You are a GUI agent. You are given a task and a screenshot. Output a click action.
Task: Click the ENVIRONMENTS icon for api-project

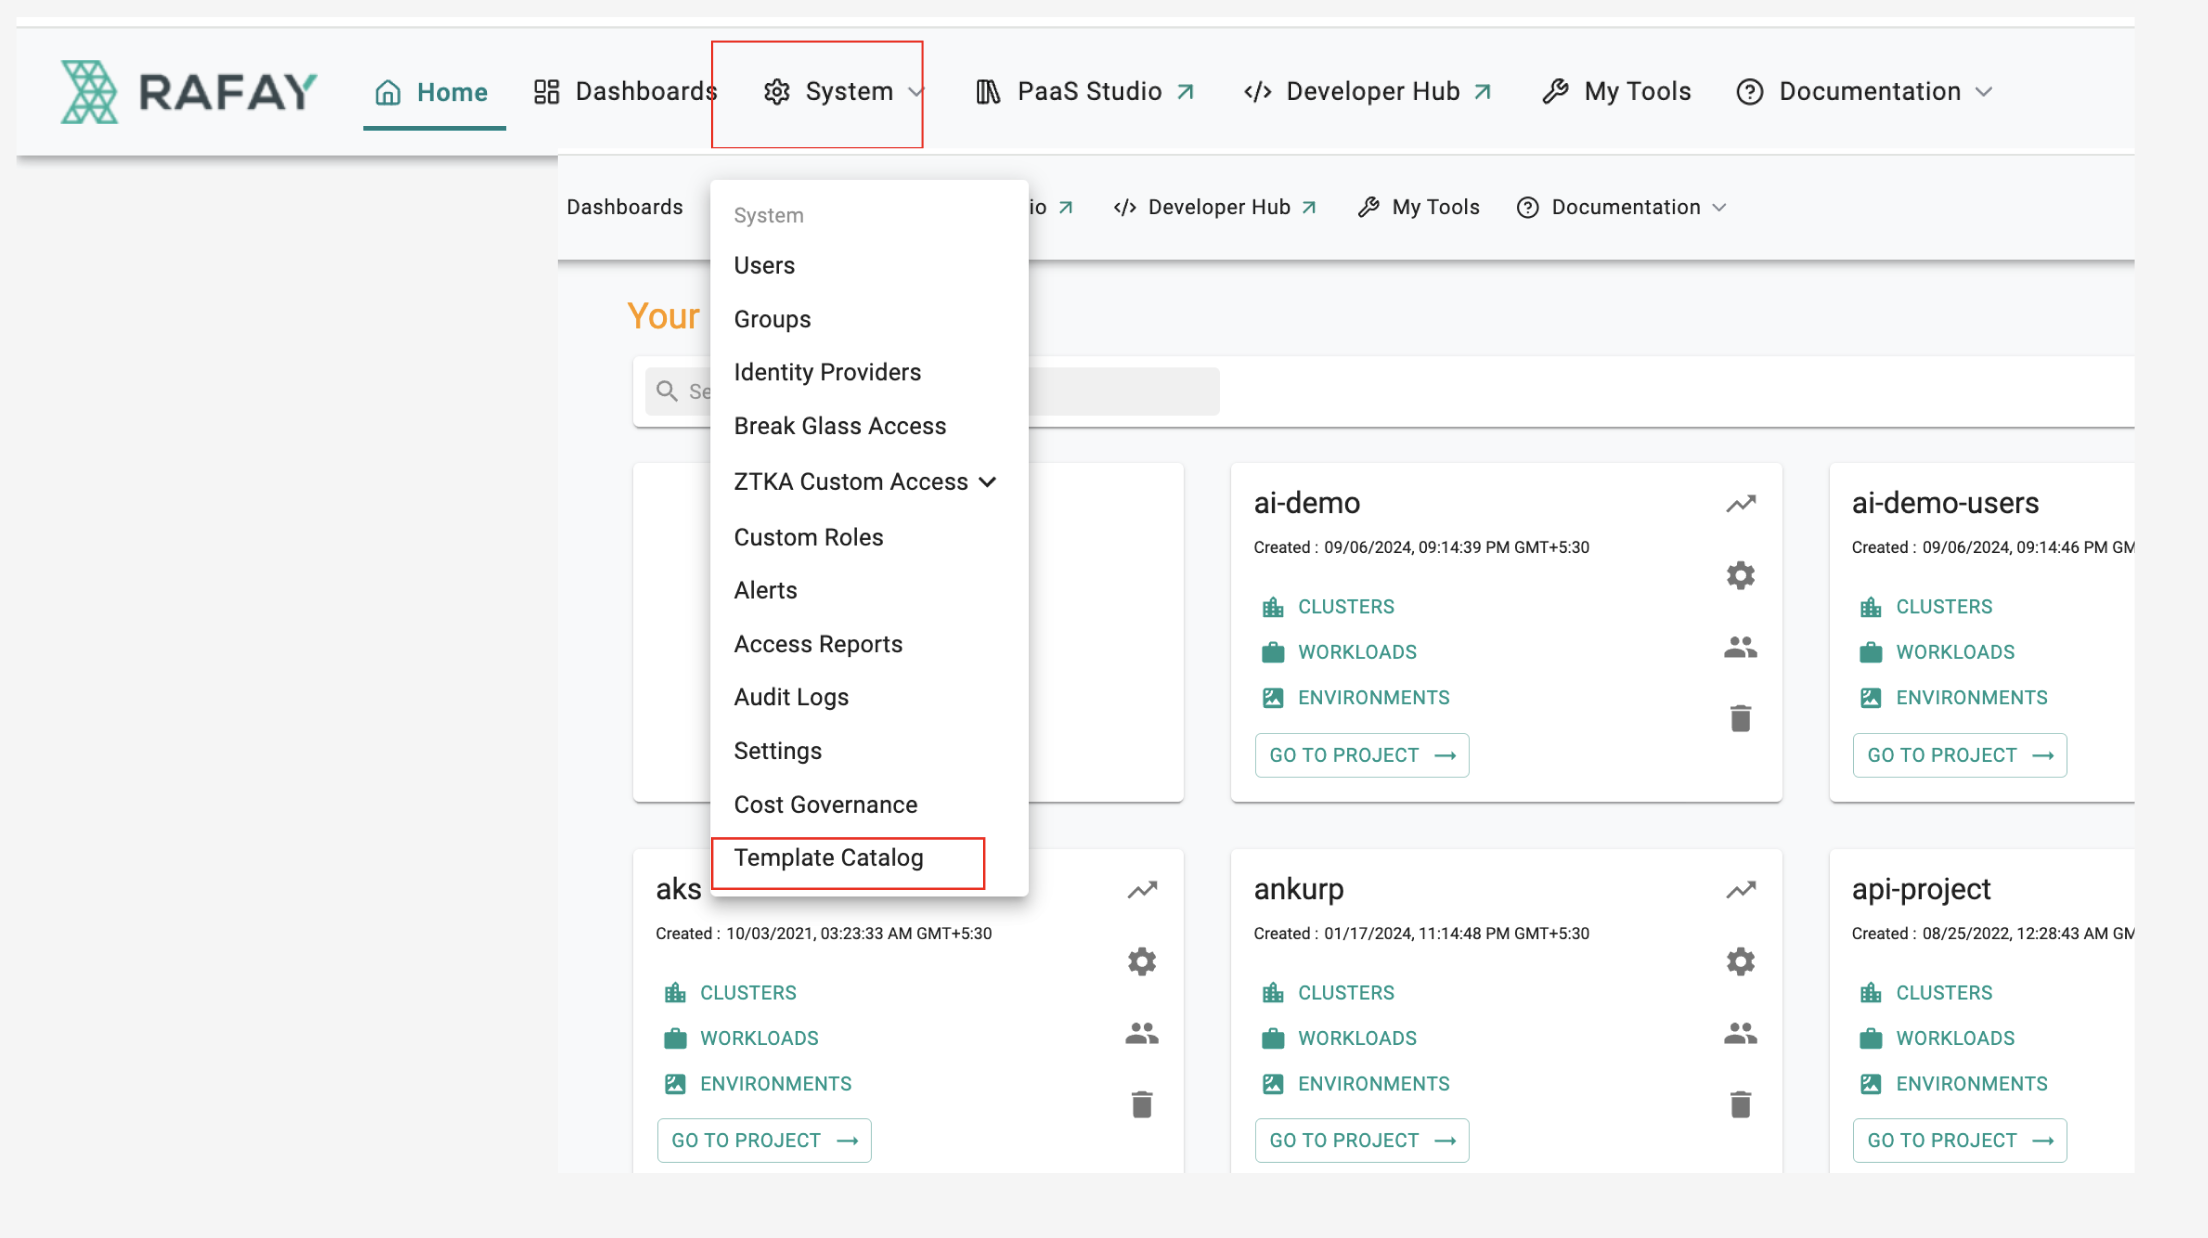(x=1871, y=1083)
